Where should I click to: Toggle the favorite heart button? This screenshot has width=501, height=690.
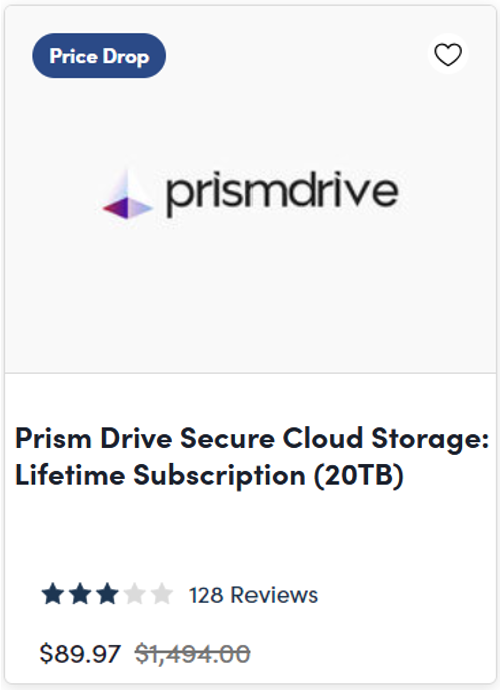[448, 55]
